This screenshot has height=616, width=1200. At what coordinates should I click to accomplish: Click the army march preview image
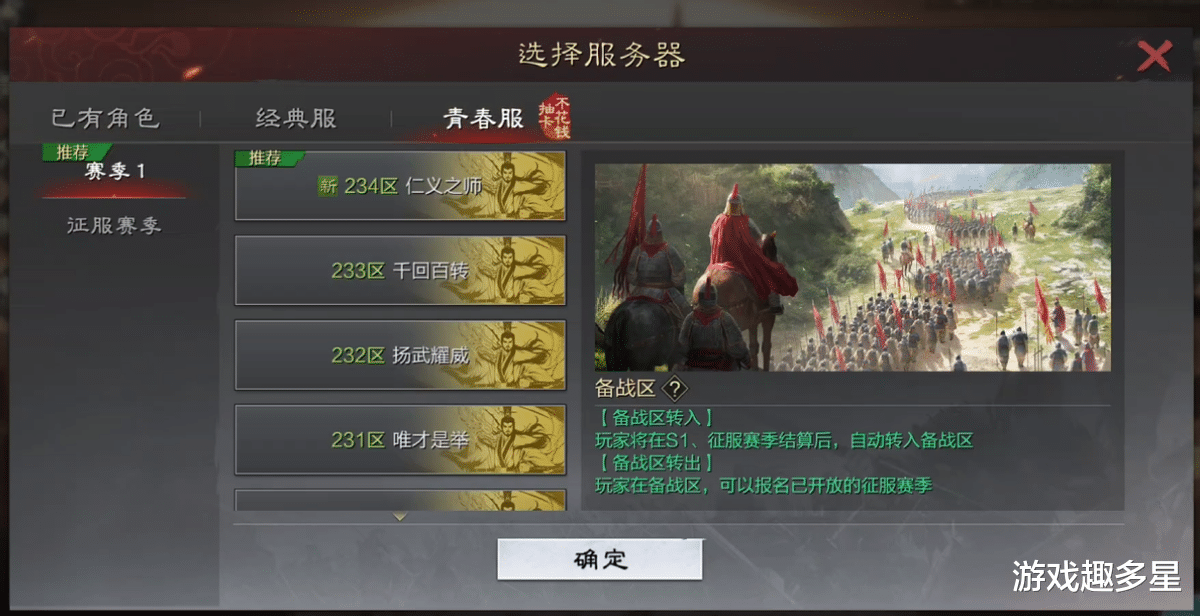853,267
